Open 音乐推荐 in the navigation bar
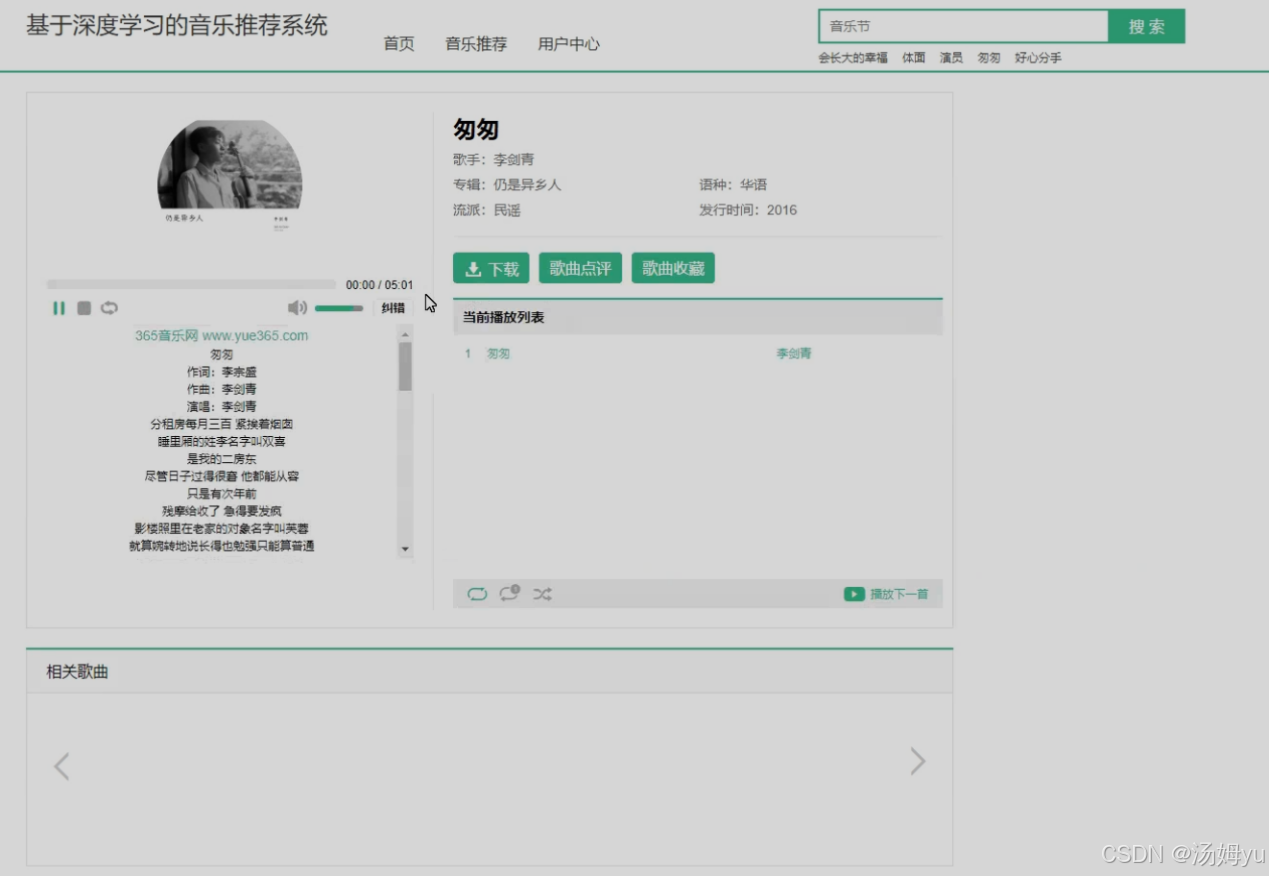The image size is (1269, 876). pos(476,44)
